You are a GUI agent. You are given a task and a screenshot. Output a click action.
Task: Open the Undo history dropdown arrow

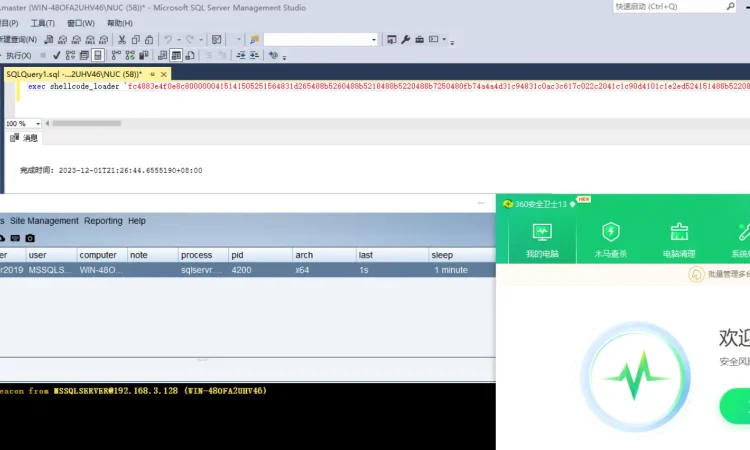pyautogui.click(x=179, y=40)
